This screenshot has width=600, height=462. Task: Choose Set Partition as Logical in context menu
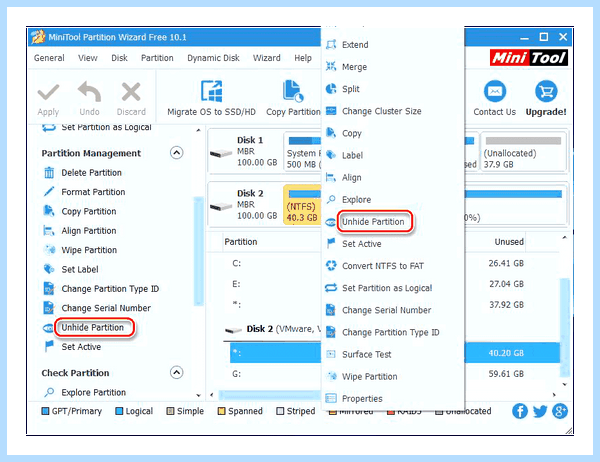[x=387, y=288]
